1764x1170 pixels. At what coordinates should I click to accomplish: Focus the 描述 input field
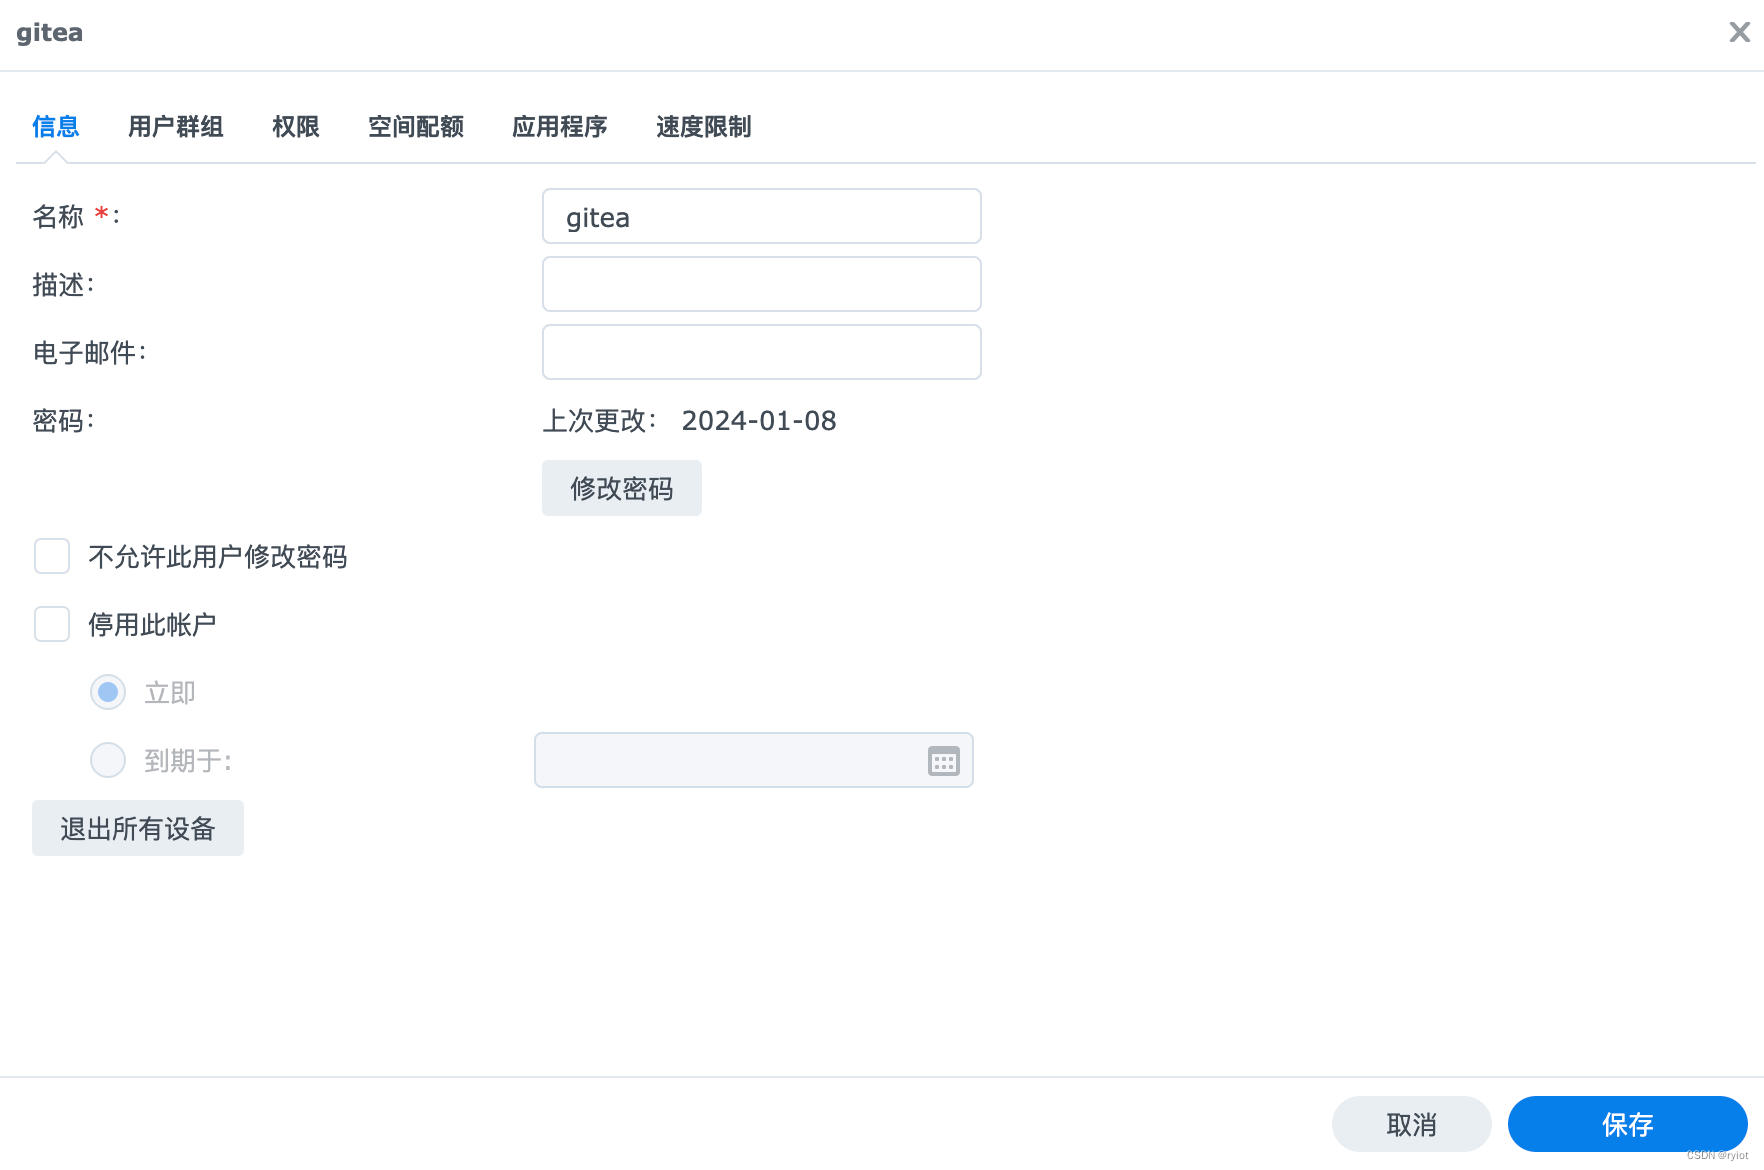(762, 284)
